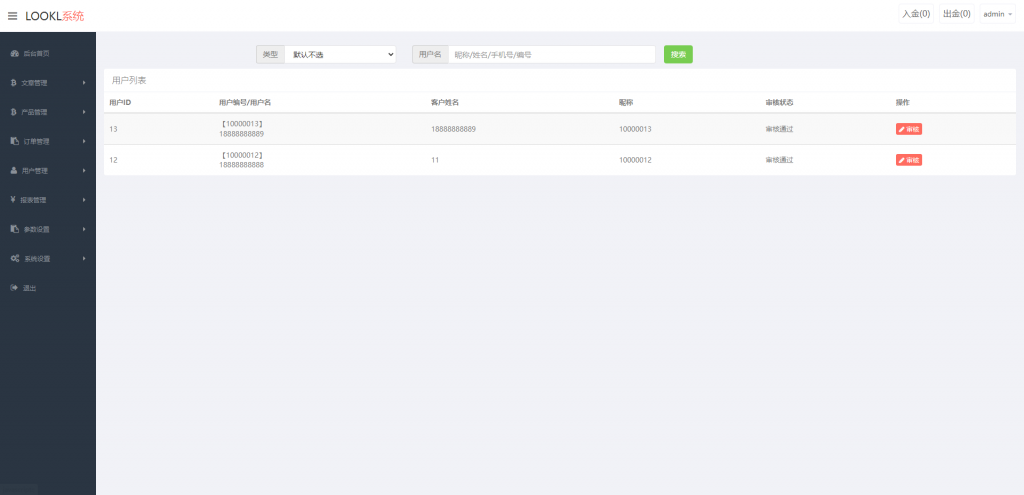Click the dashboard icon beside 后台首页
The image size is (1024, 495).
(x=14, y=53)
